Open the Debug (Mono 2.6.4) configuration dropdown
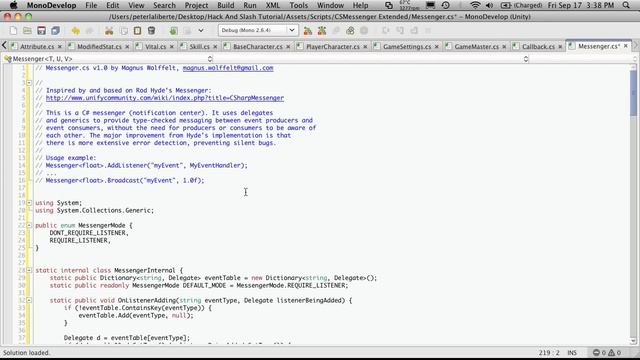This screenshot has width=640, height=360. coord(258,31)
